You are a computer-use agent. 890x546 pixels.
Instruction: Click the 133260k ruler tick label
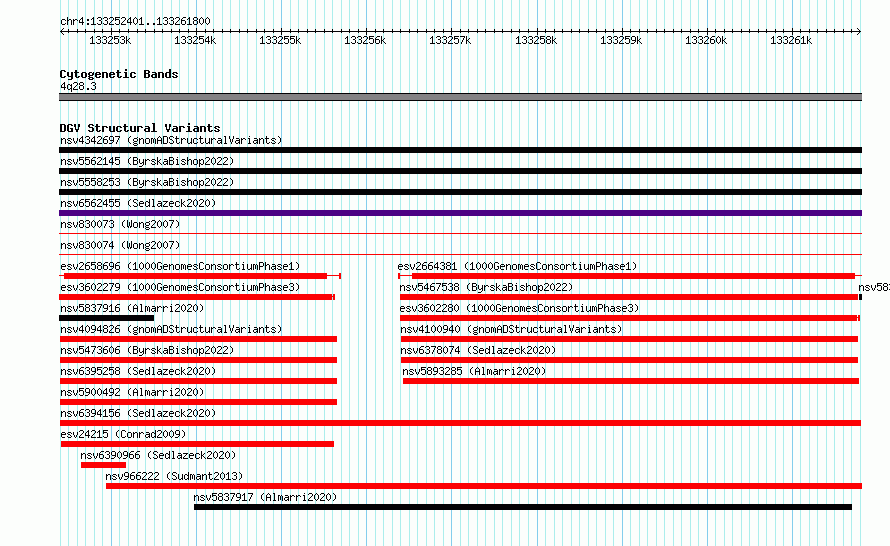tap(706, 40)
